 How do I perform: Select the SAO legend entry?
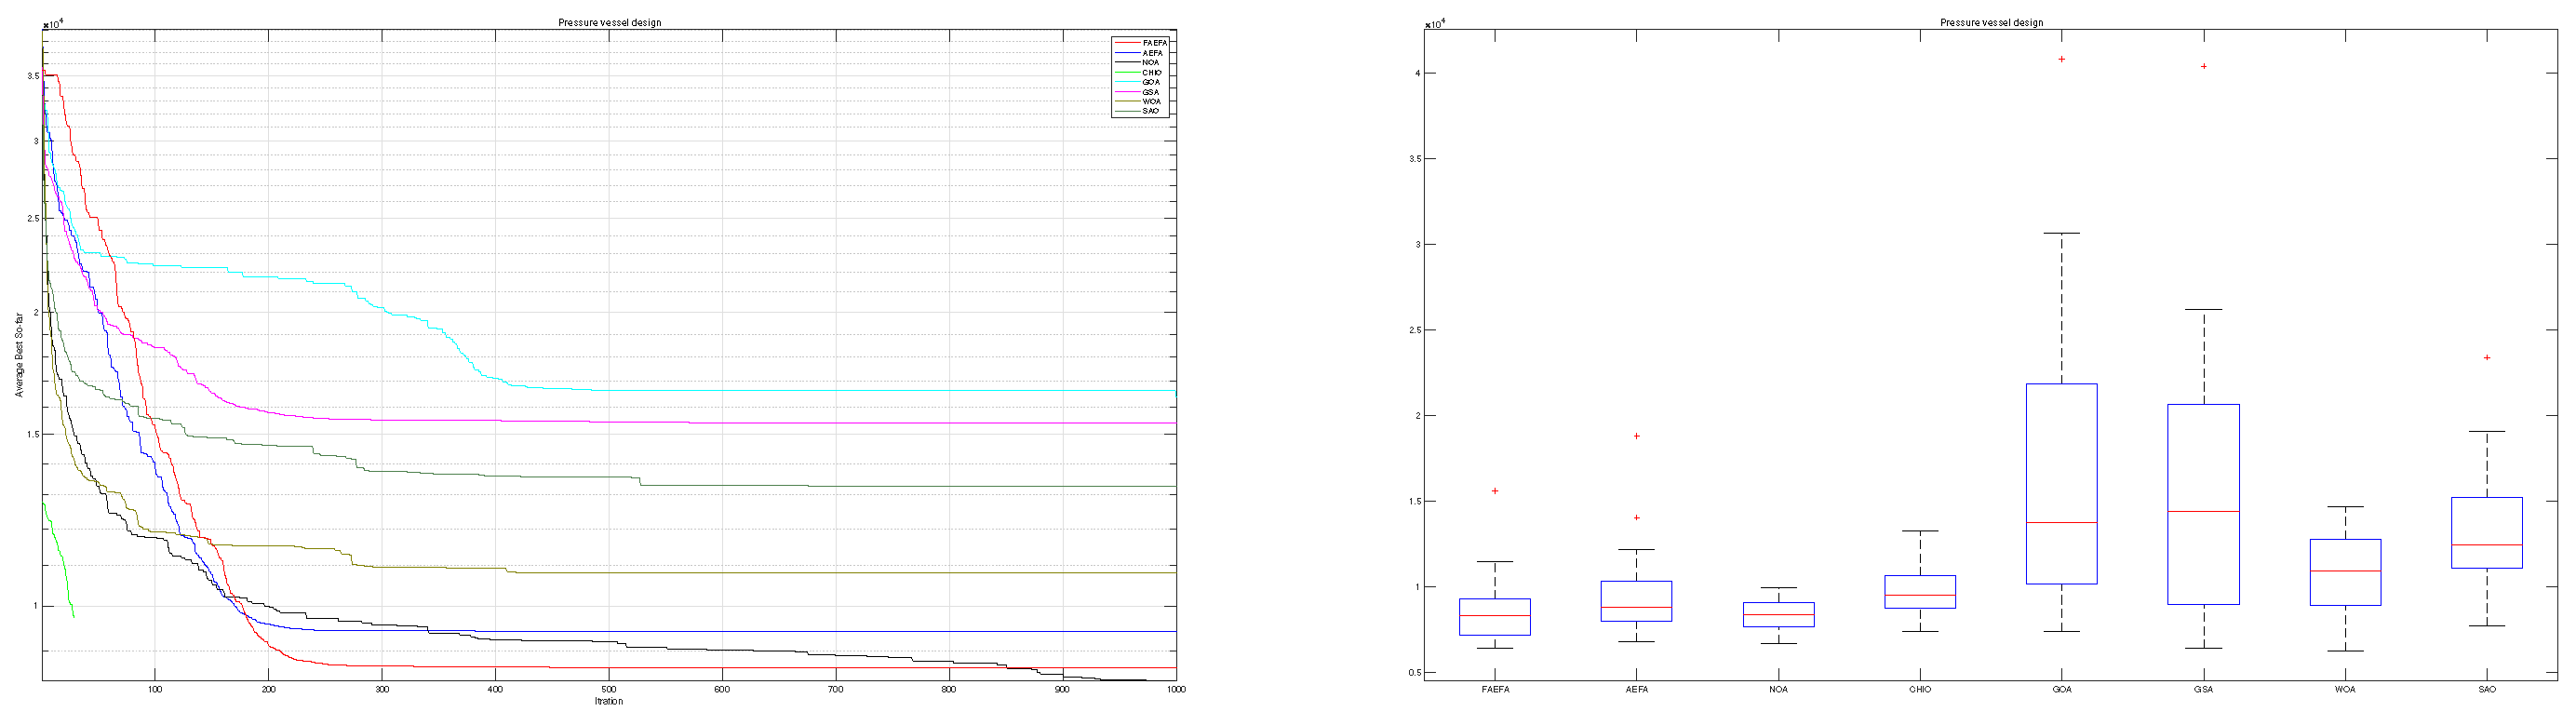[x=1150, y=111]
